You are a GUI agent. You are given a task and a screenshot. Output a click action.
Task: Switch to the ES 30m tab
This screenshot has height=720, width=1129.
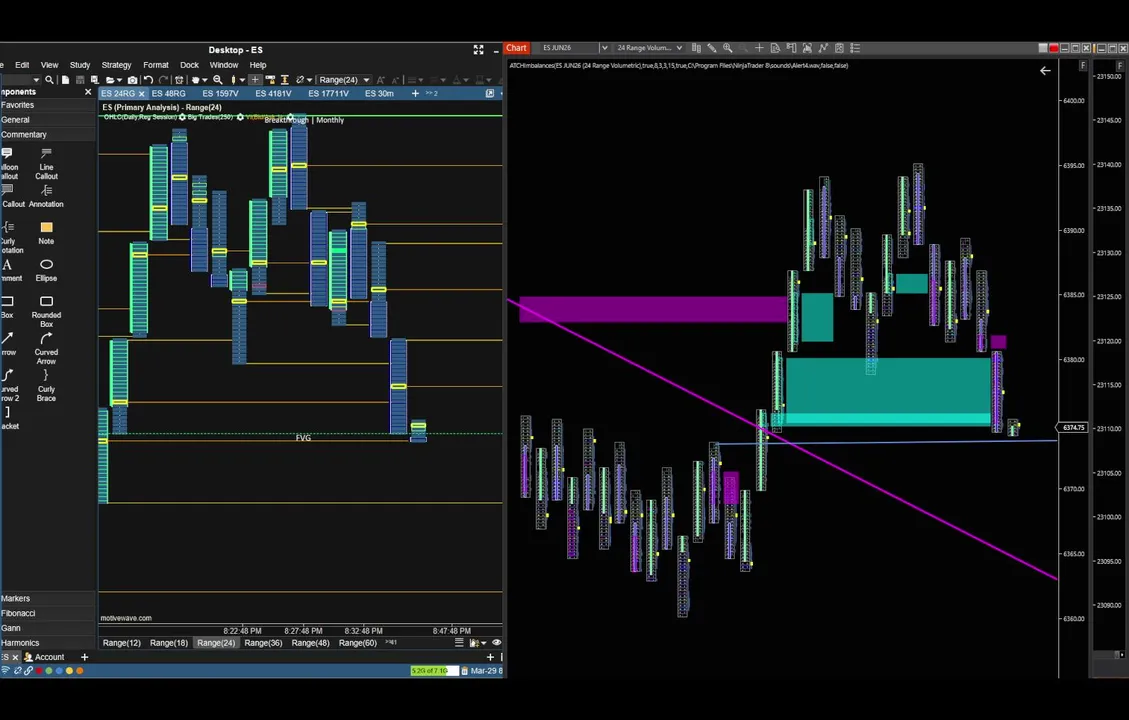pos(379,94)
